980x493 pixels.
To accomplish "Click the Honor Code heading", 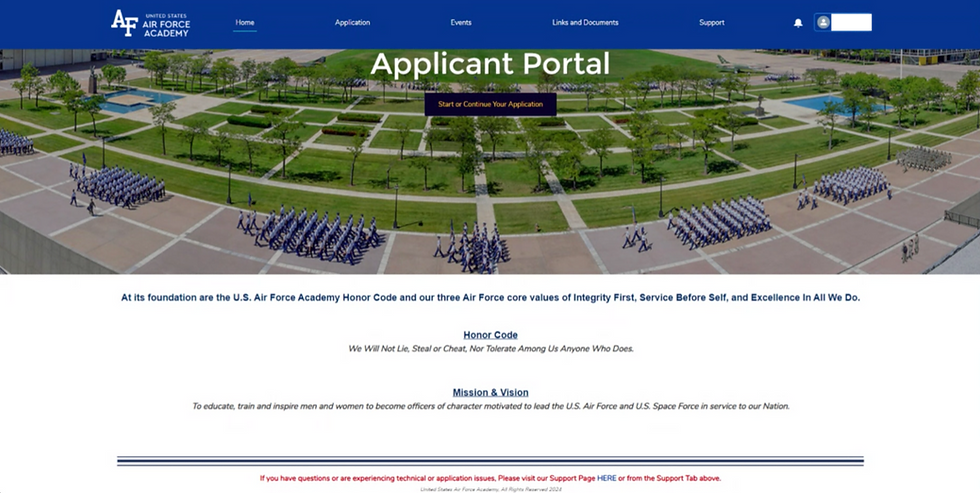I will (491, 335).
